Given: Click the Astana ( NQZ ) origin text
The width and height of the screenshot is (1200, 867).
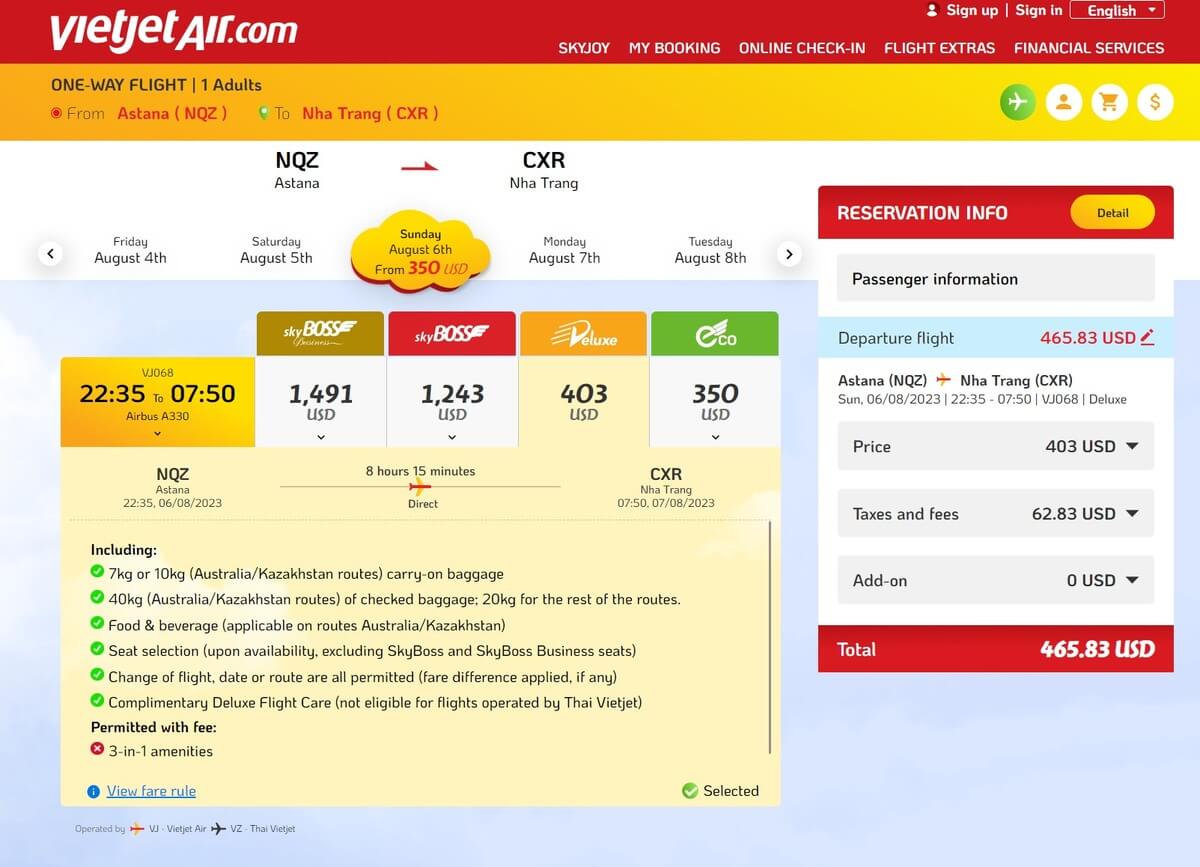Looking at the screenshot, I should click(x=172, y=113).
